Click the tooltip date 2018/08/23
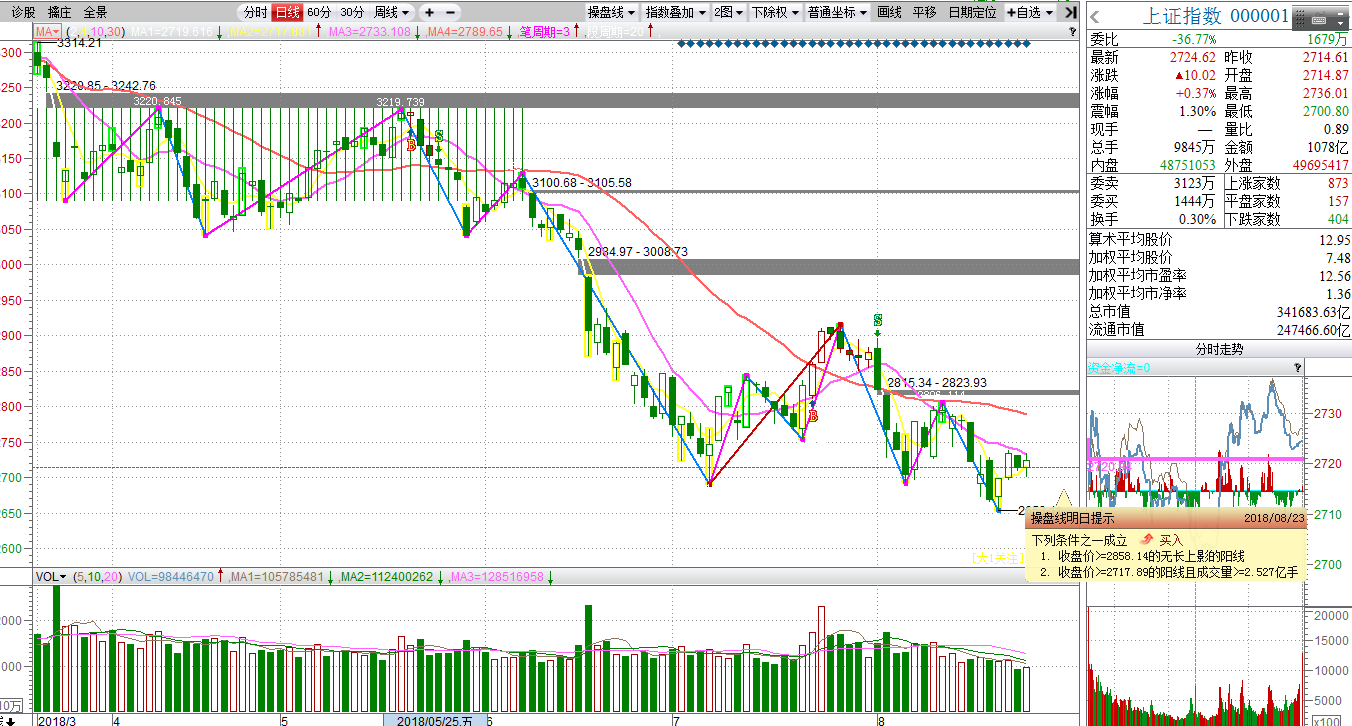The height and width of the screenshot is (726, 1352). point(1273,518)
